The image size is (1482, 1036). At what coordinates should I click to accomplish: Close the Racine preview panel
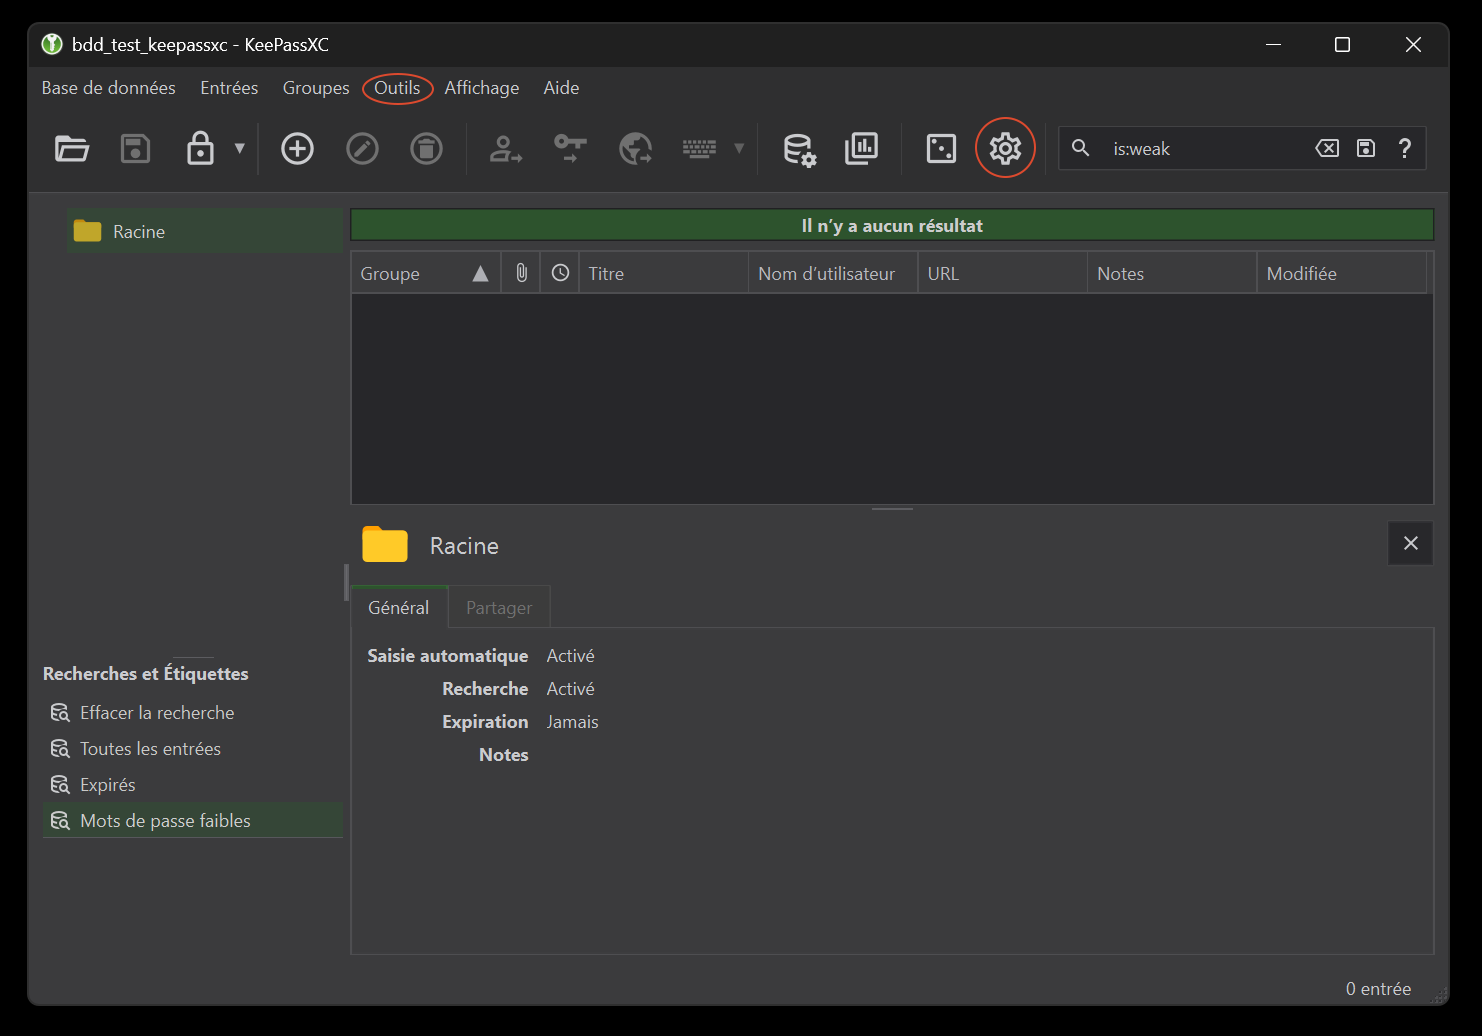point(1411,543)
